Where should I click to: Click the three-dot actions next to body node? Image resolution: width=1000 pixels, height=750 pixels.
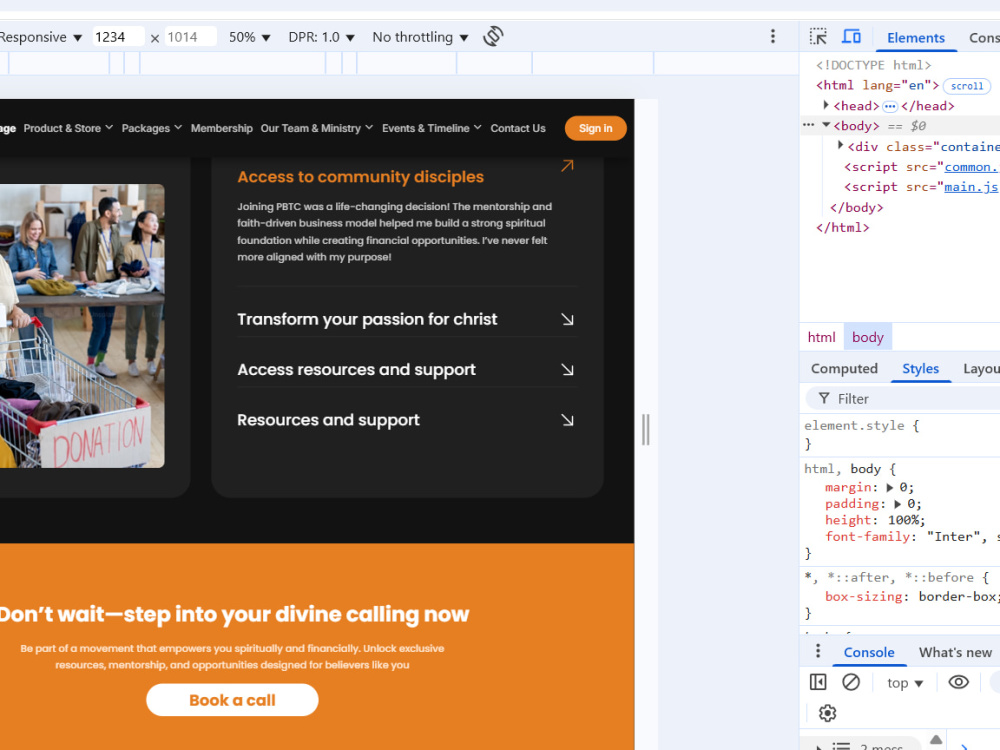(x=808, y=125)
